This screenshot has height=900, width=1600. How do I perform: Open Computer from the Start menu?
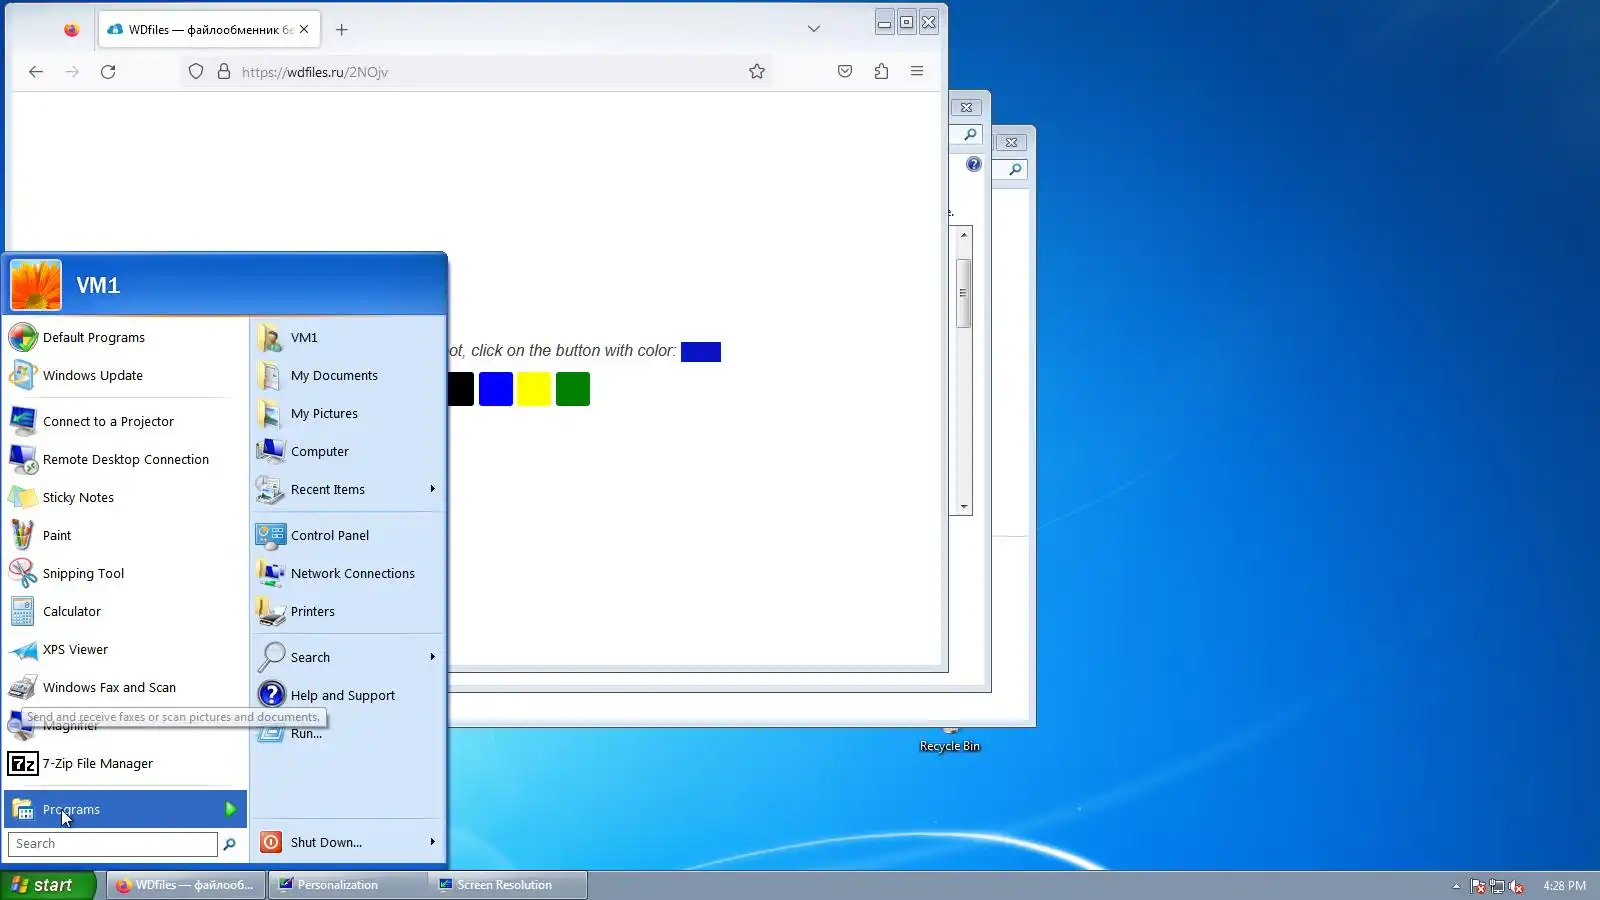pos(347,451)
